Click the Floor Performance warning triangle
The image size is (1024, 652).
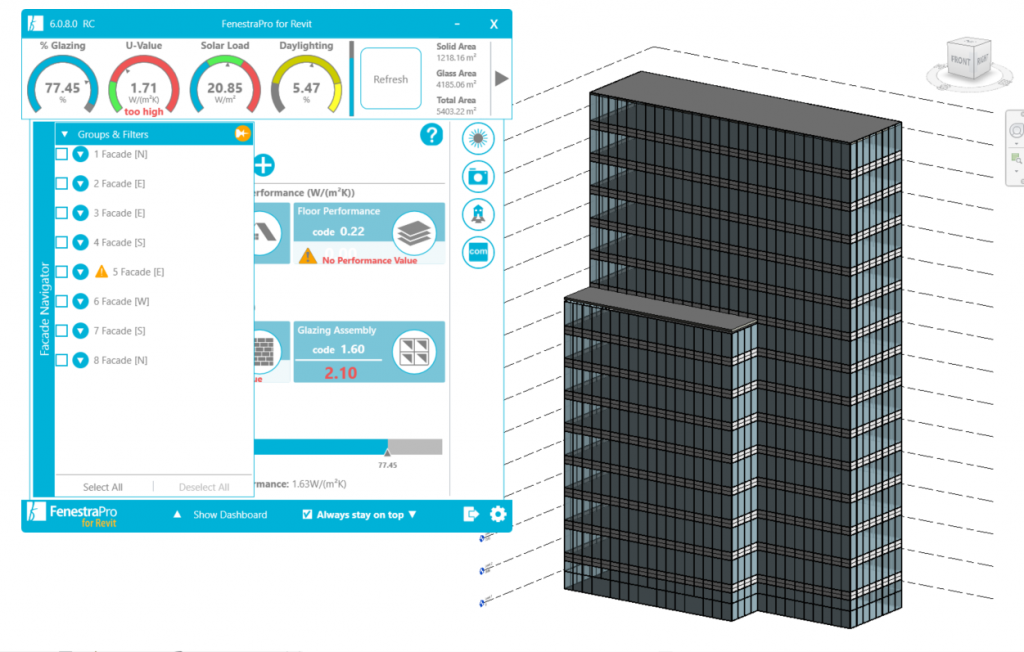click(308, 256)
